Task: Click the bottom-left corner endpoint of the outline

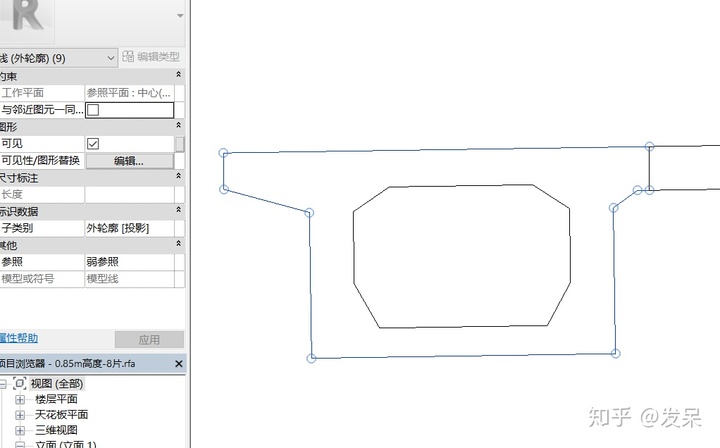Action: pos(311,358)
